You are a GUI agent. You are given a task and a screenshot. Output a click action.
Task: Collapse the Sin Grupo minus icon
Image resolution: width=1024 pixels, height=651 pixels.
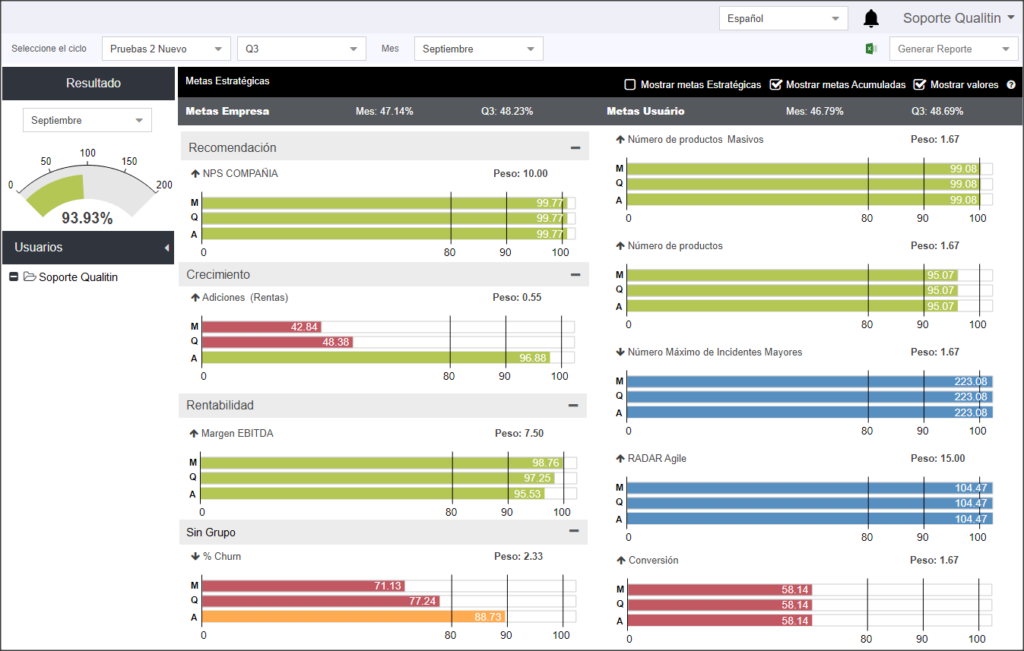point(574,531)
